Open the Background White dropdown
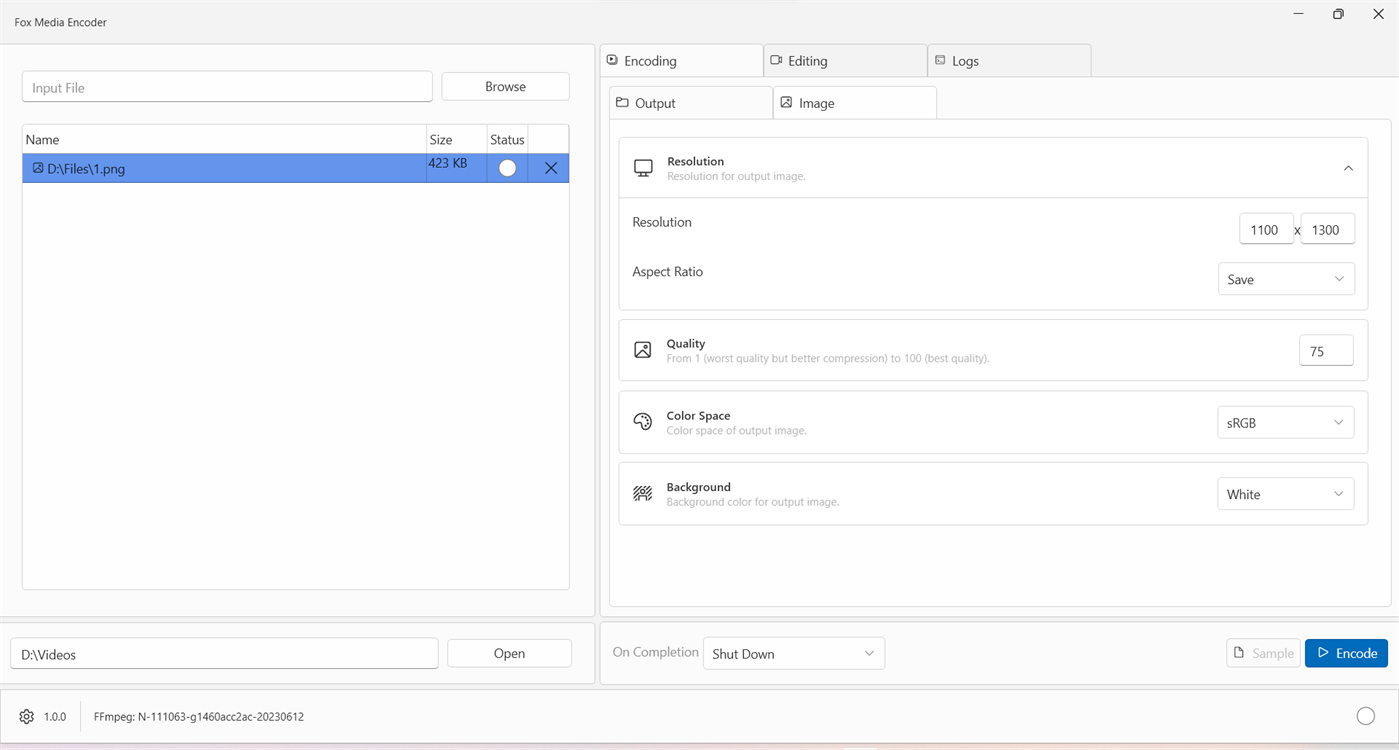1399x750 pixels. pyautogui.click(x=1286, y=494)
